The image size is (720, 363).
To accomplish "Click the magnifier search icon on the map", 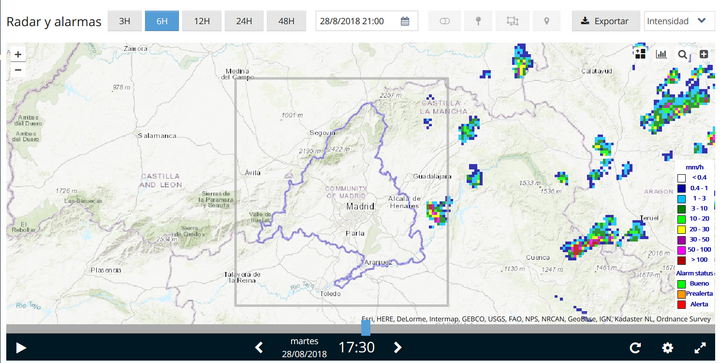I will coord(682,55).
